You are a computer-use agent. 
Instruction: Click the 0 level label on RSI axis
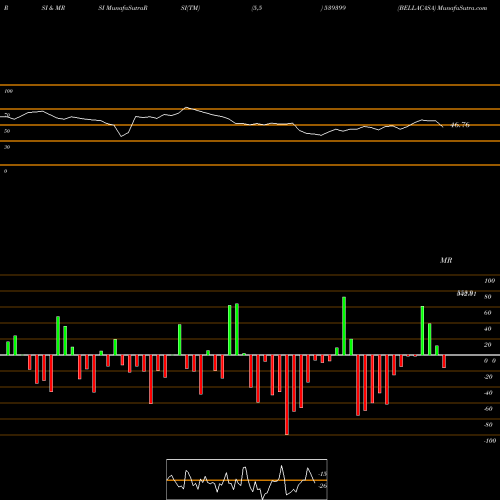pos(5,171)
